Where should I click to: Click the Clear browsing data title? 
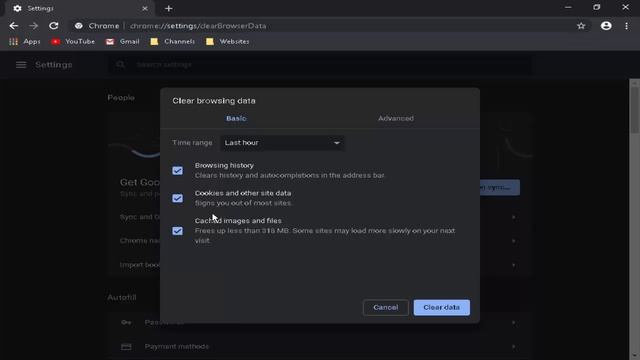[x=214, y=101]
